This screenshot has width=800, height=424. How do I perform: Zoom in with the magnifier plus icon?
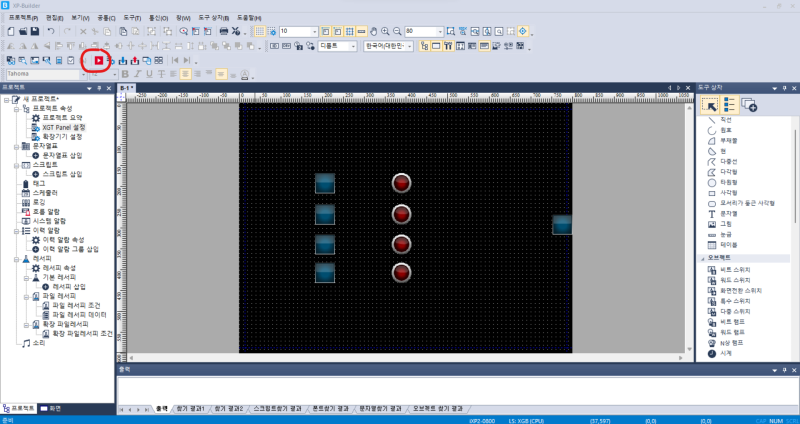click(x=385, y=31)
